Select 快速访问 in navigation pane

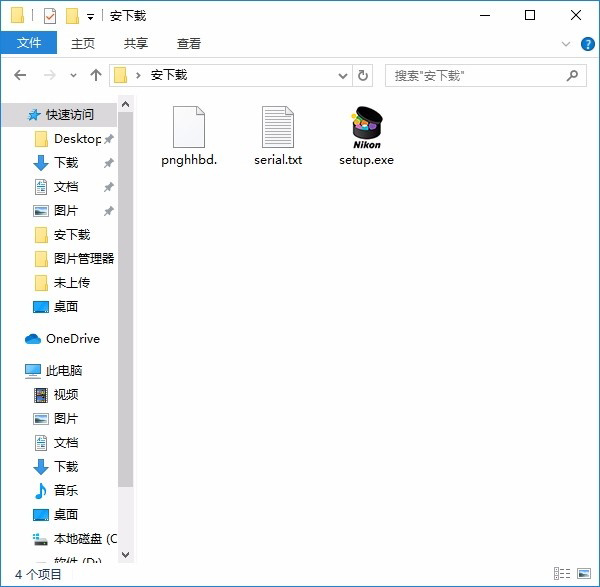pos(59,114)
